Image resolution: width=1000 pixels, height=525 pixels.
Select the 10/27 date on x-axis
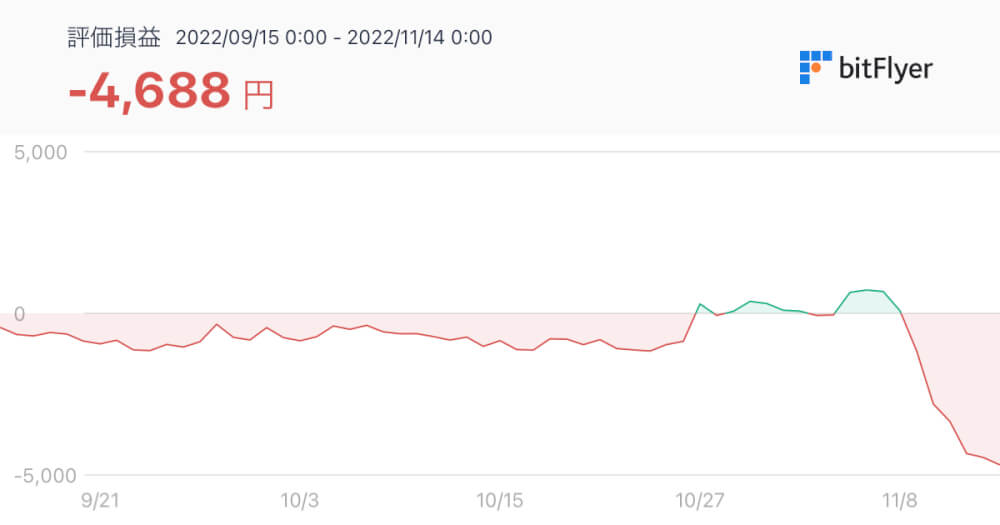coord(700,500)
